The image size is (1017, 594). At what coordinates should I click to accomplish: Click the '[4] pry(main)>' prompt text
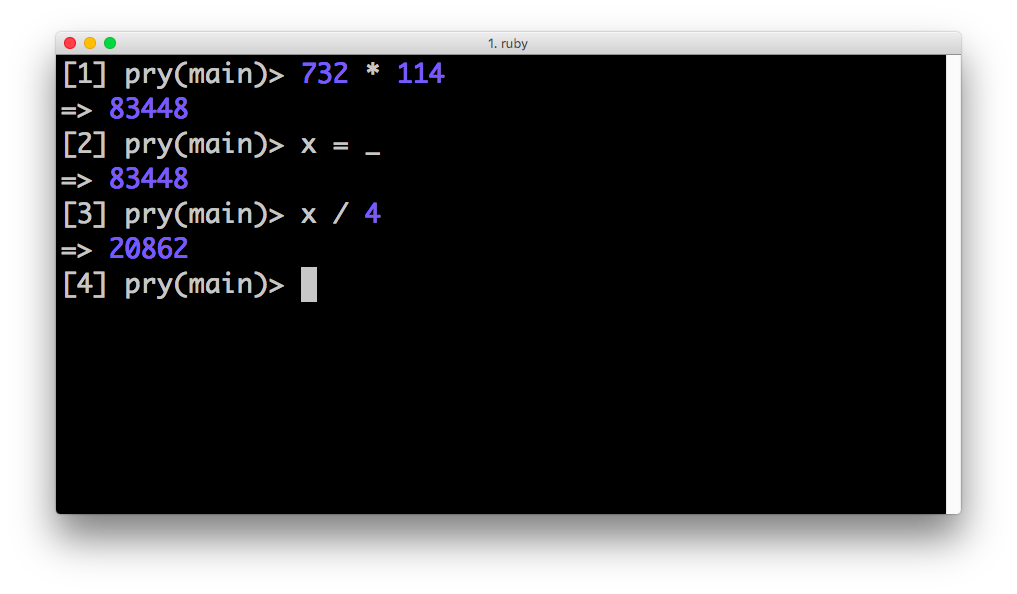point(173,284)
